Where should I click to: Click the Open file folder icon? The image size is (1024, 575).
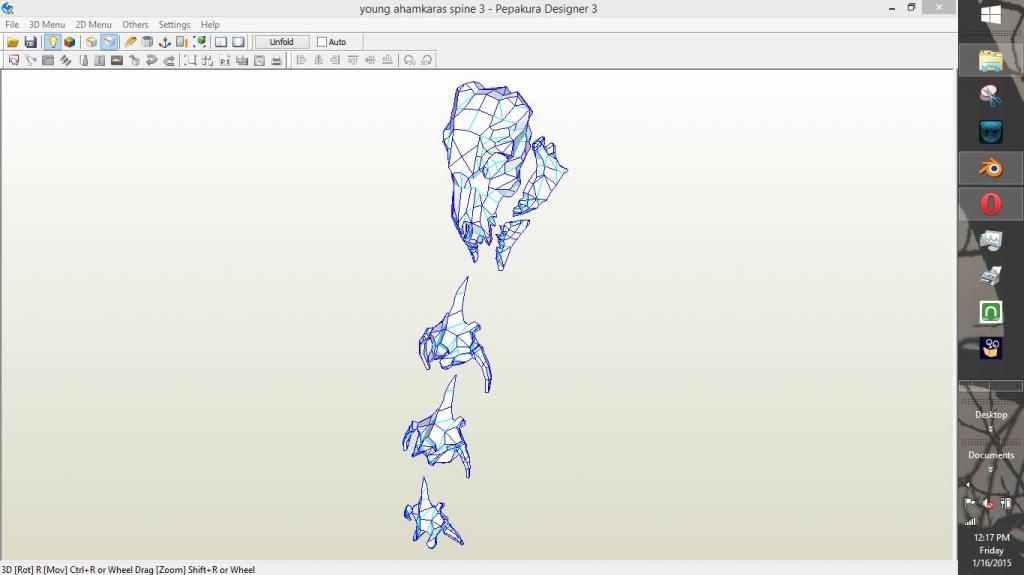point(12,42)
